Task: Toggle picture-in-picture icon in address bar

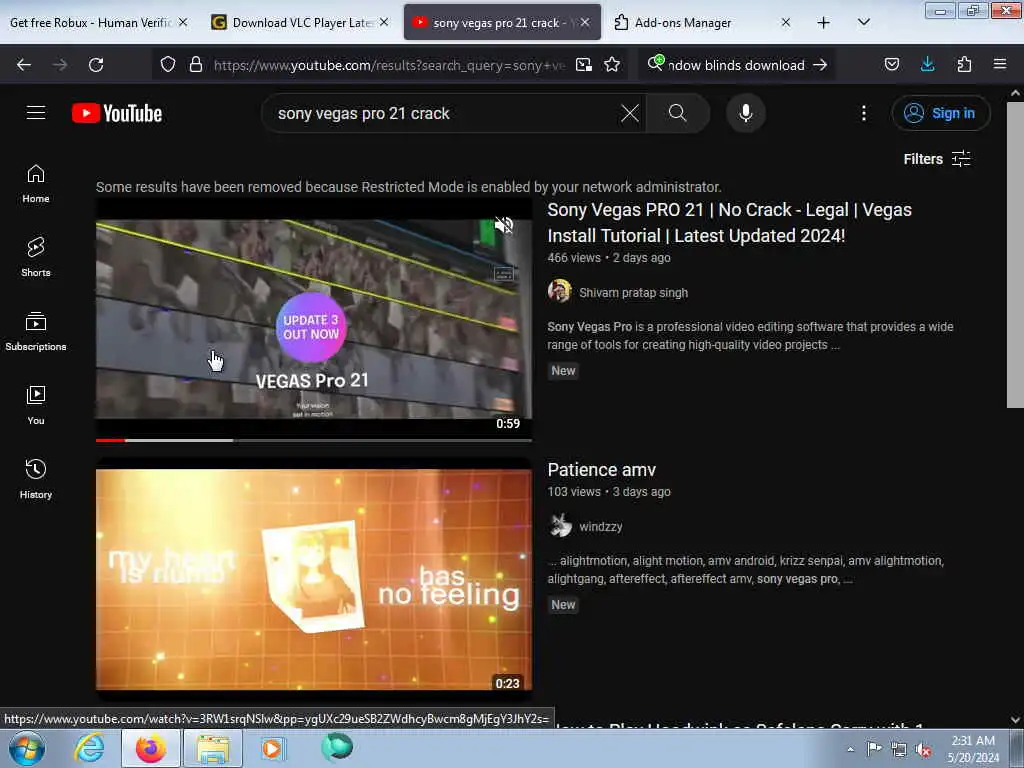Action: coord(584,65)
